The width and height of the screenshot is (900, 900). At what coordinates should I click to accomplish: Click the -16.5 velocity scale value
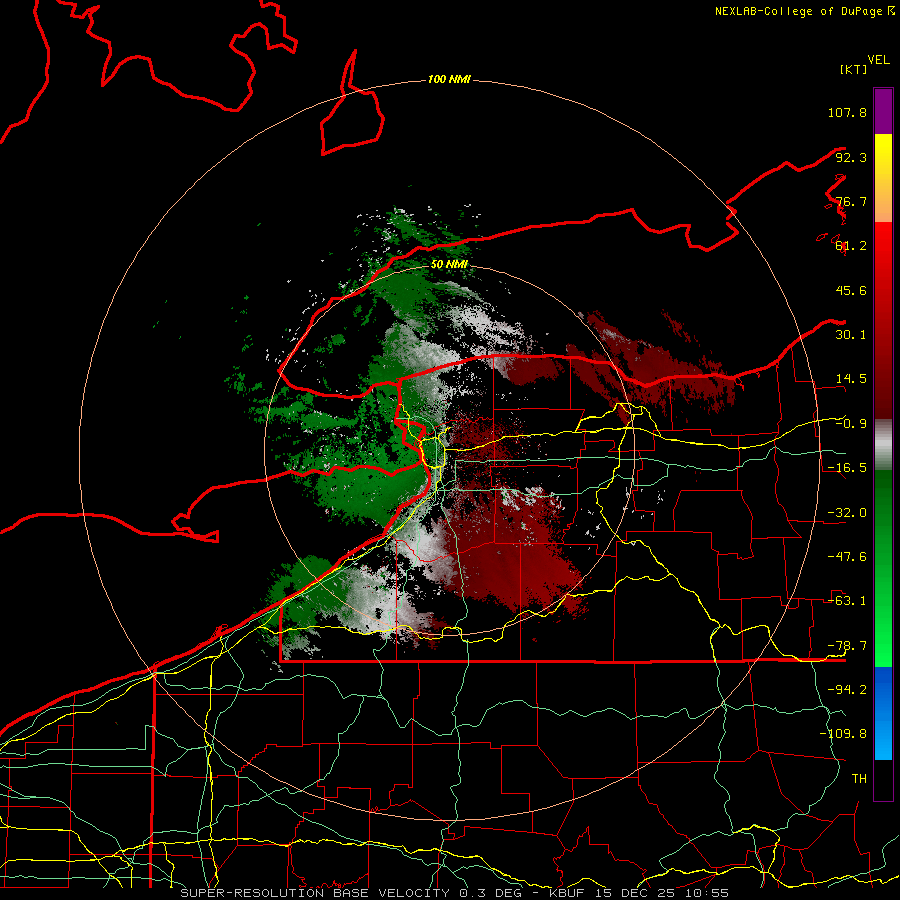click(847, 468)
